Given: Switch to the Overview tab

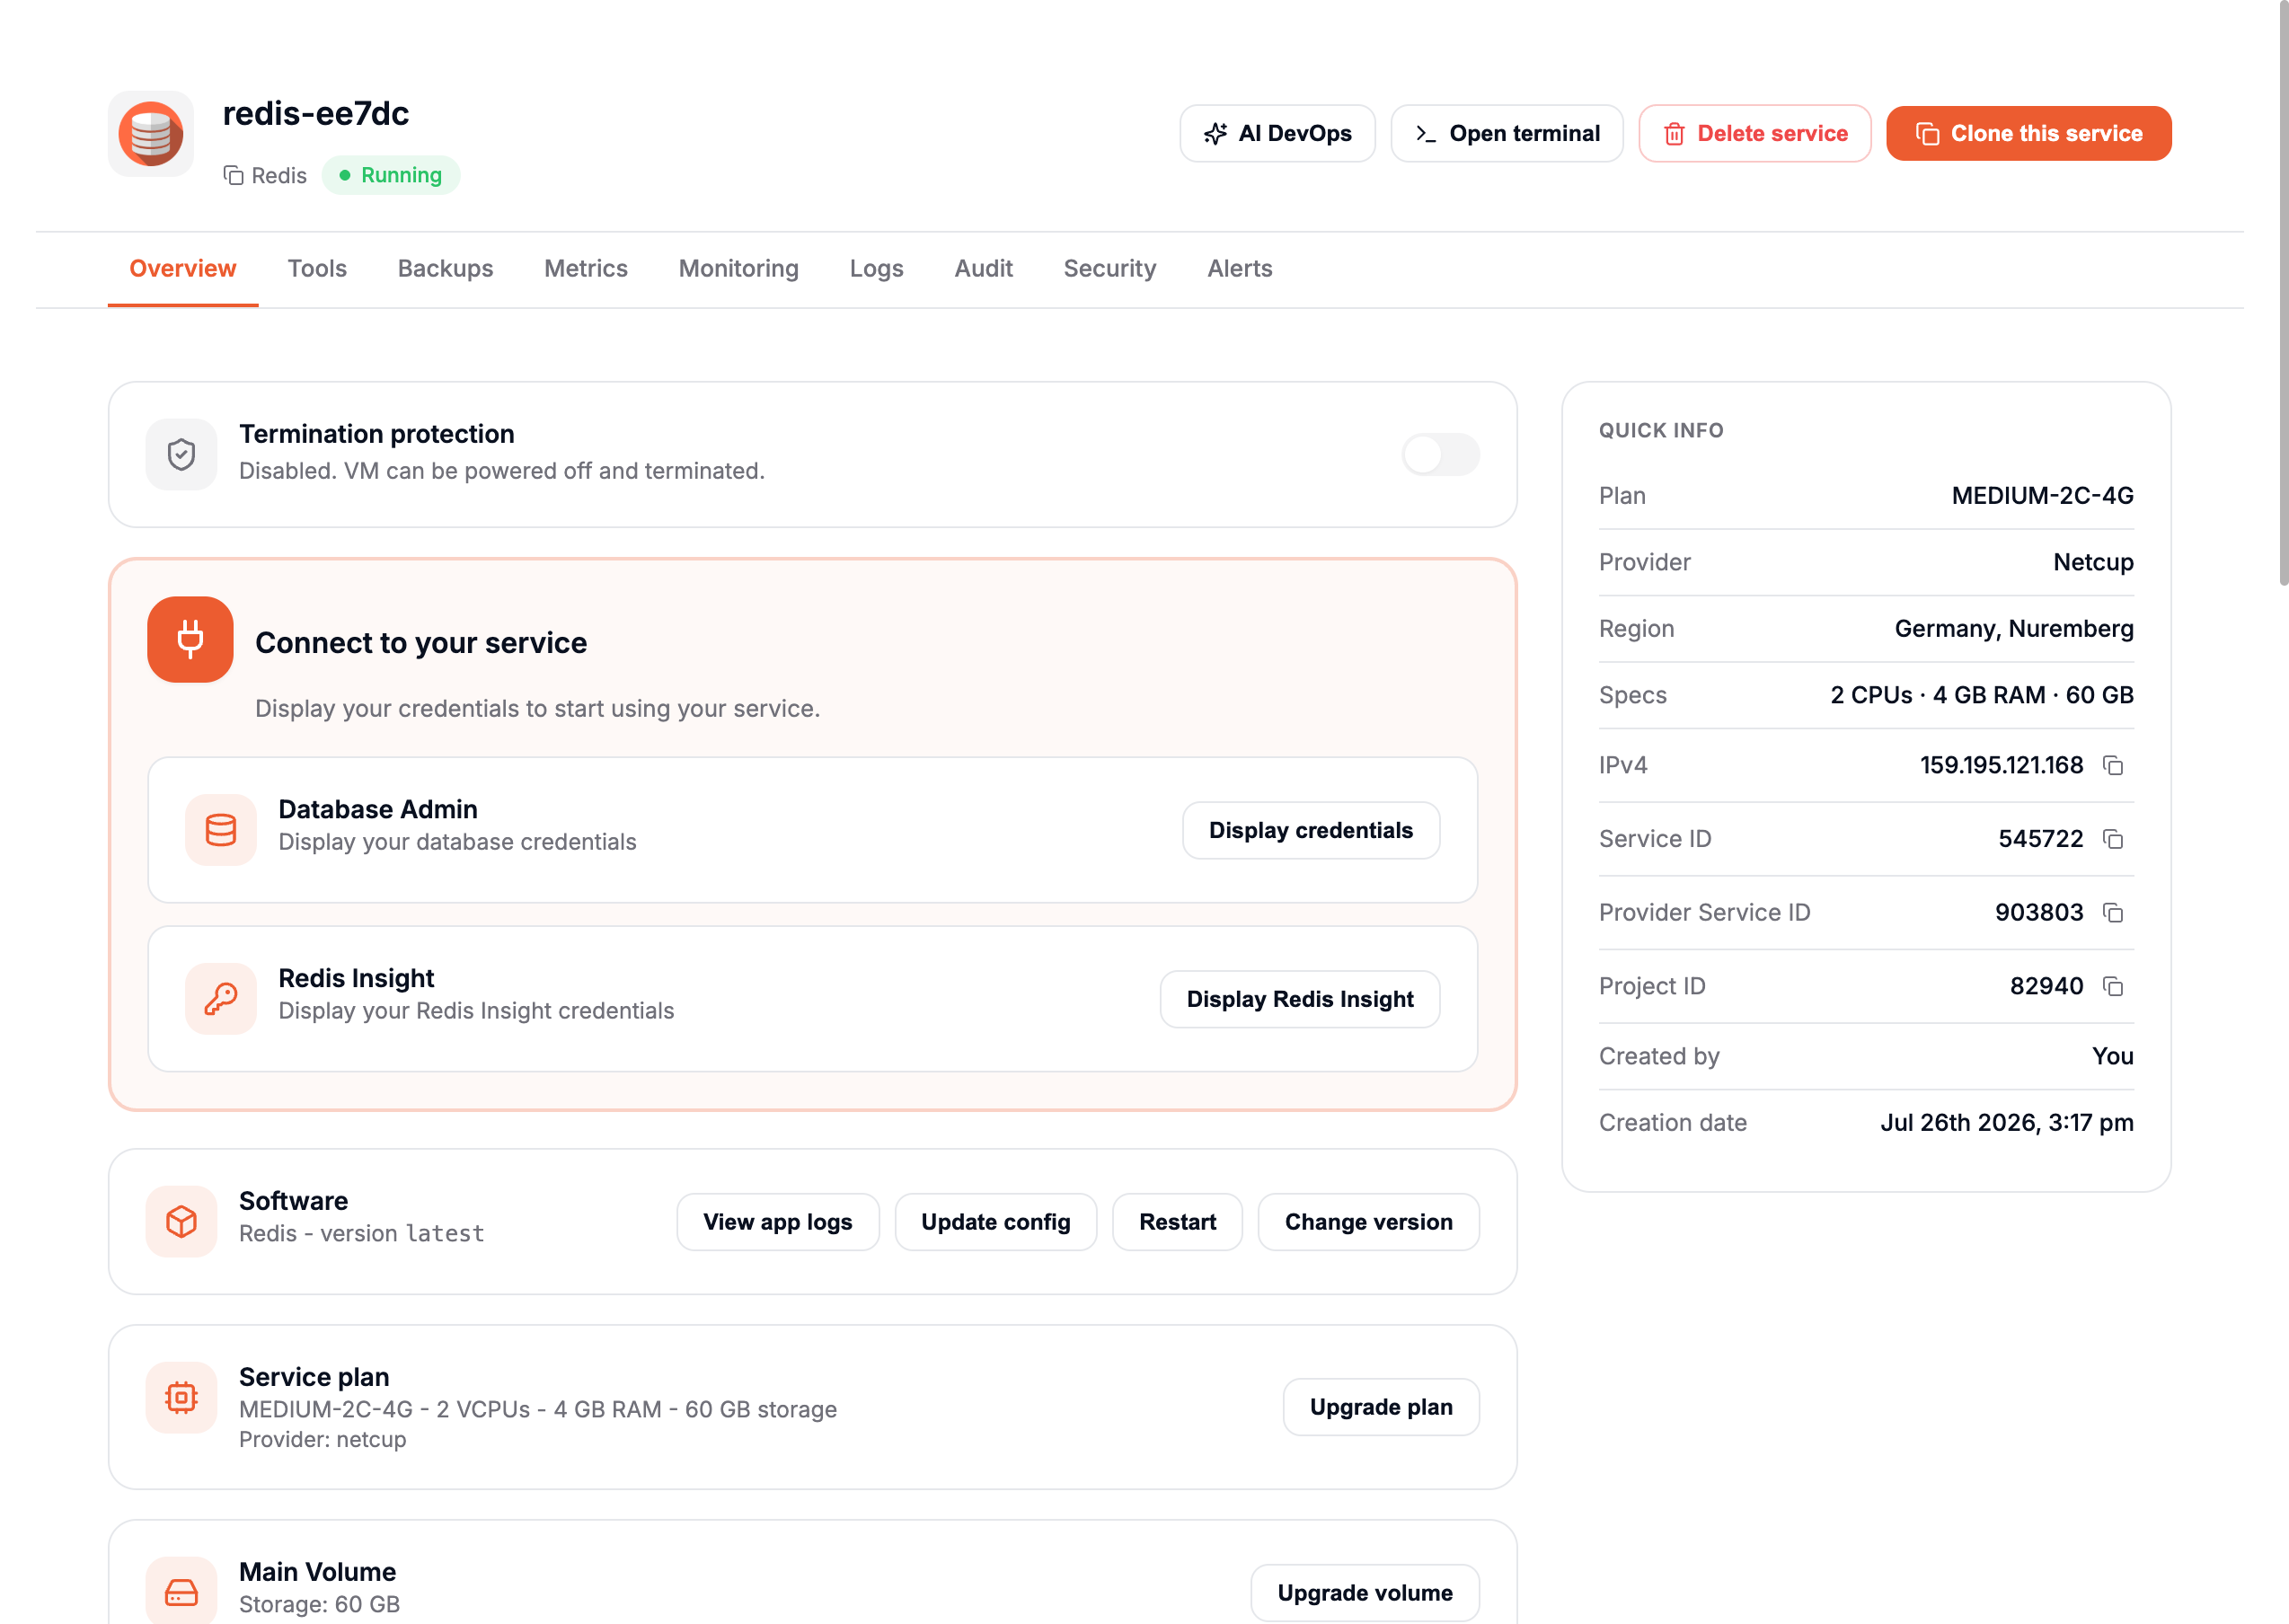Looking at the screenshot, I should (x=183, y=269).
